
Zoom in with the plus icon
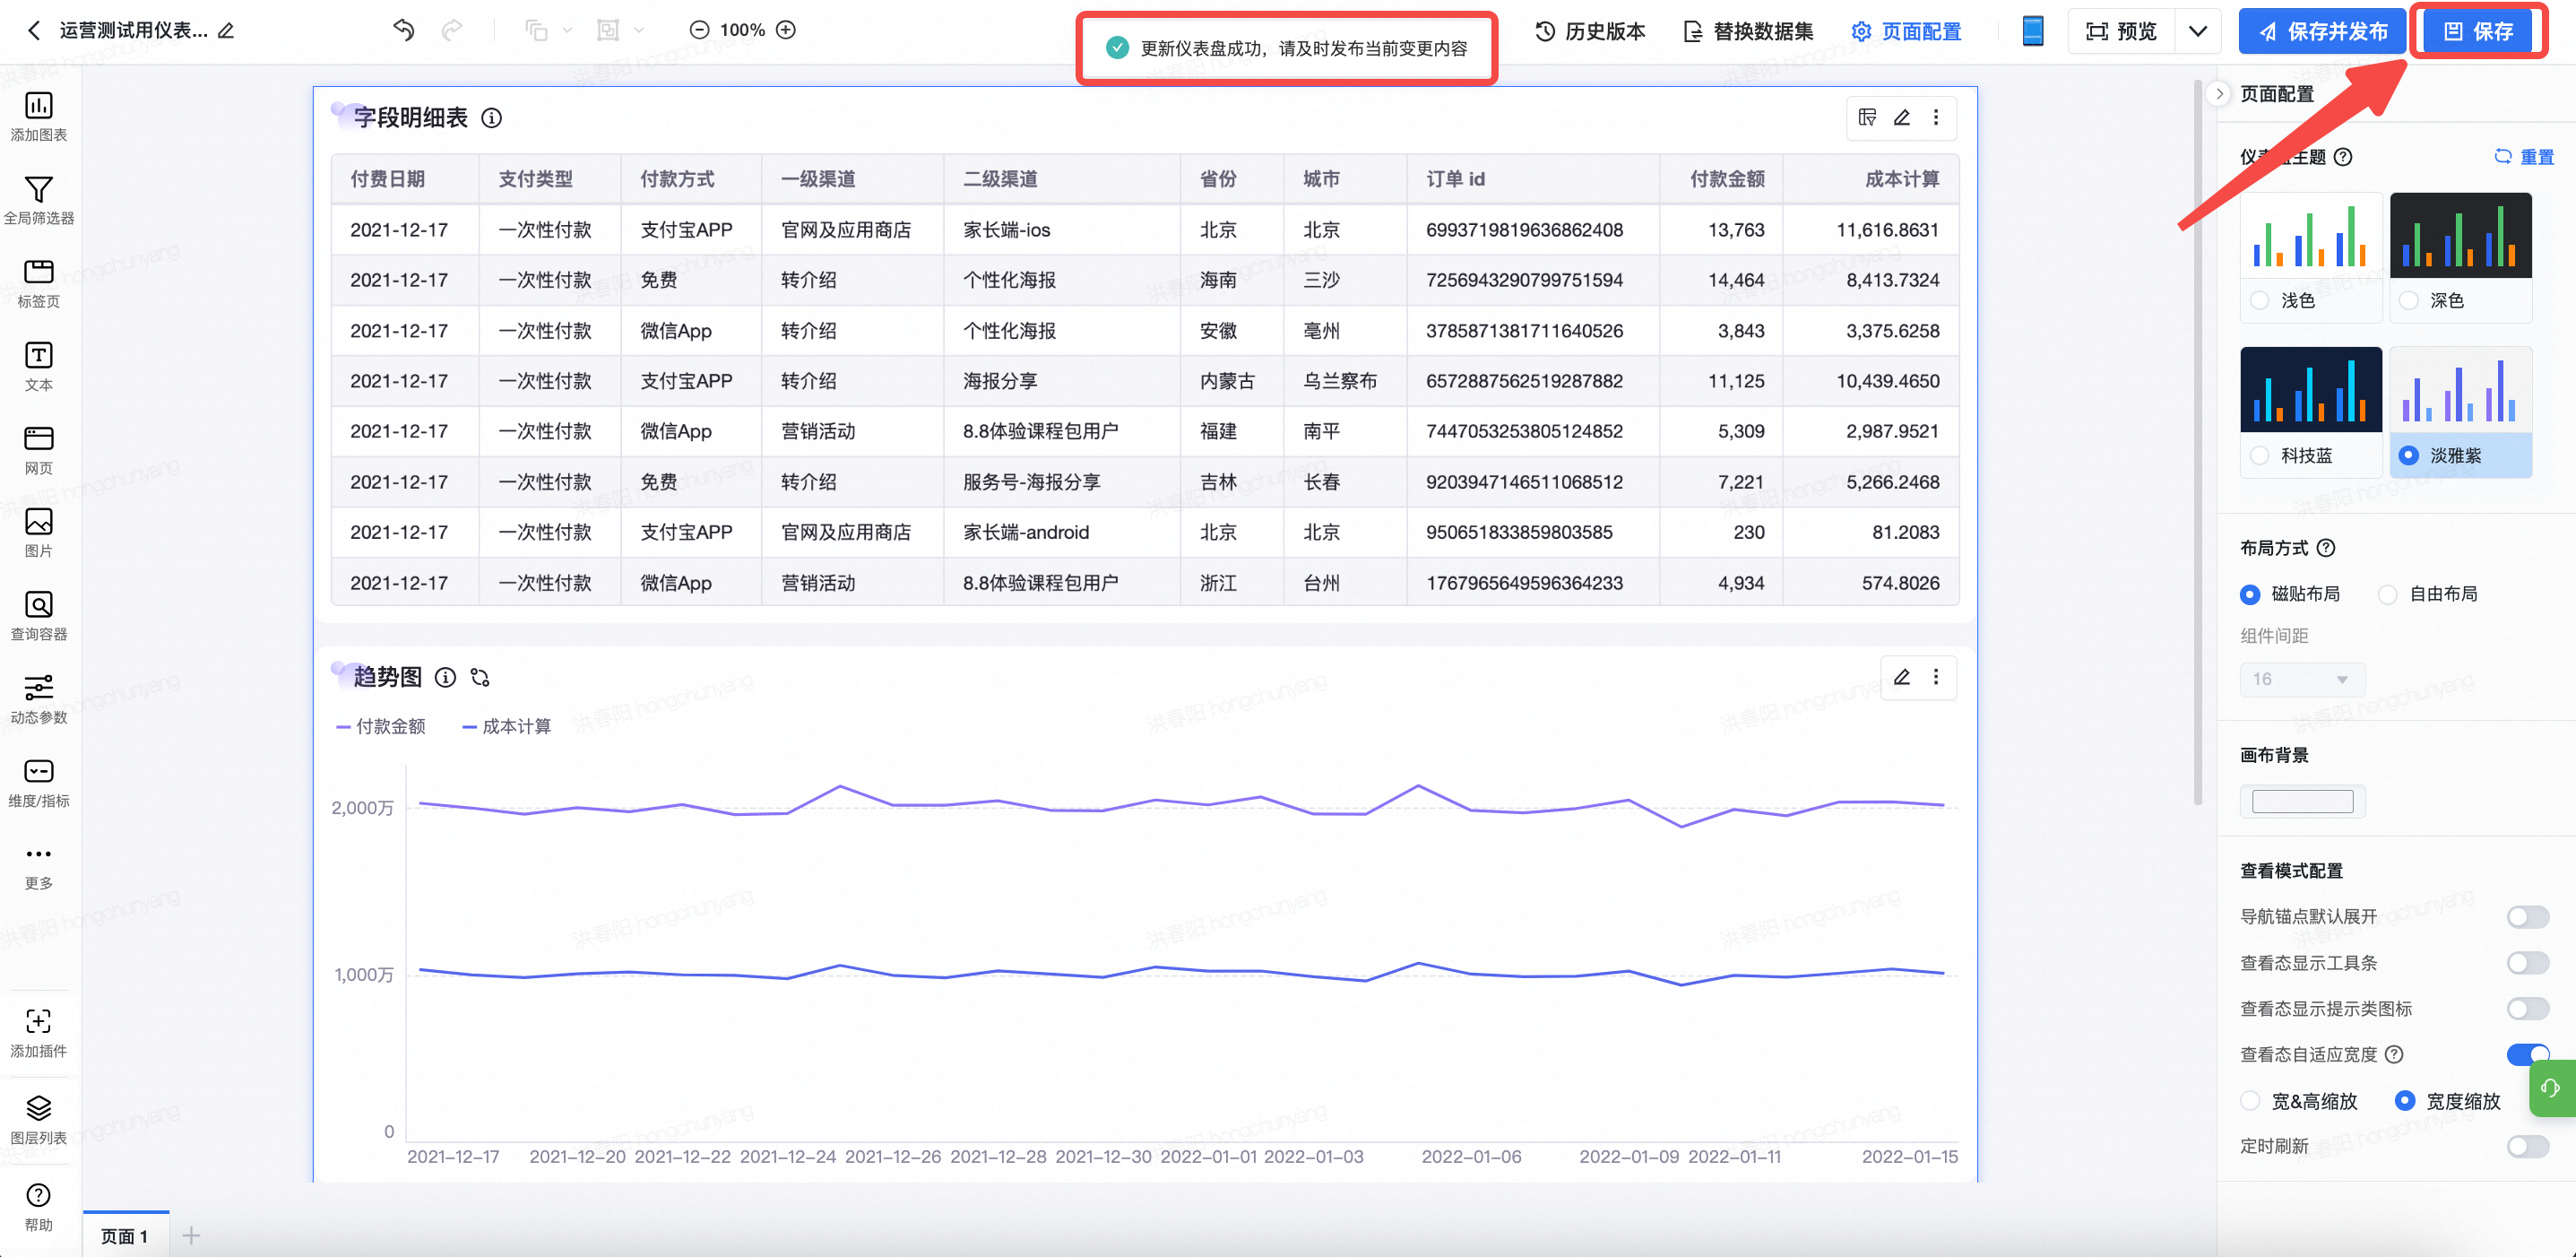coord(786,30)
